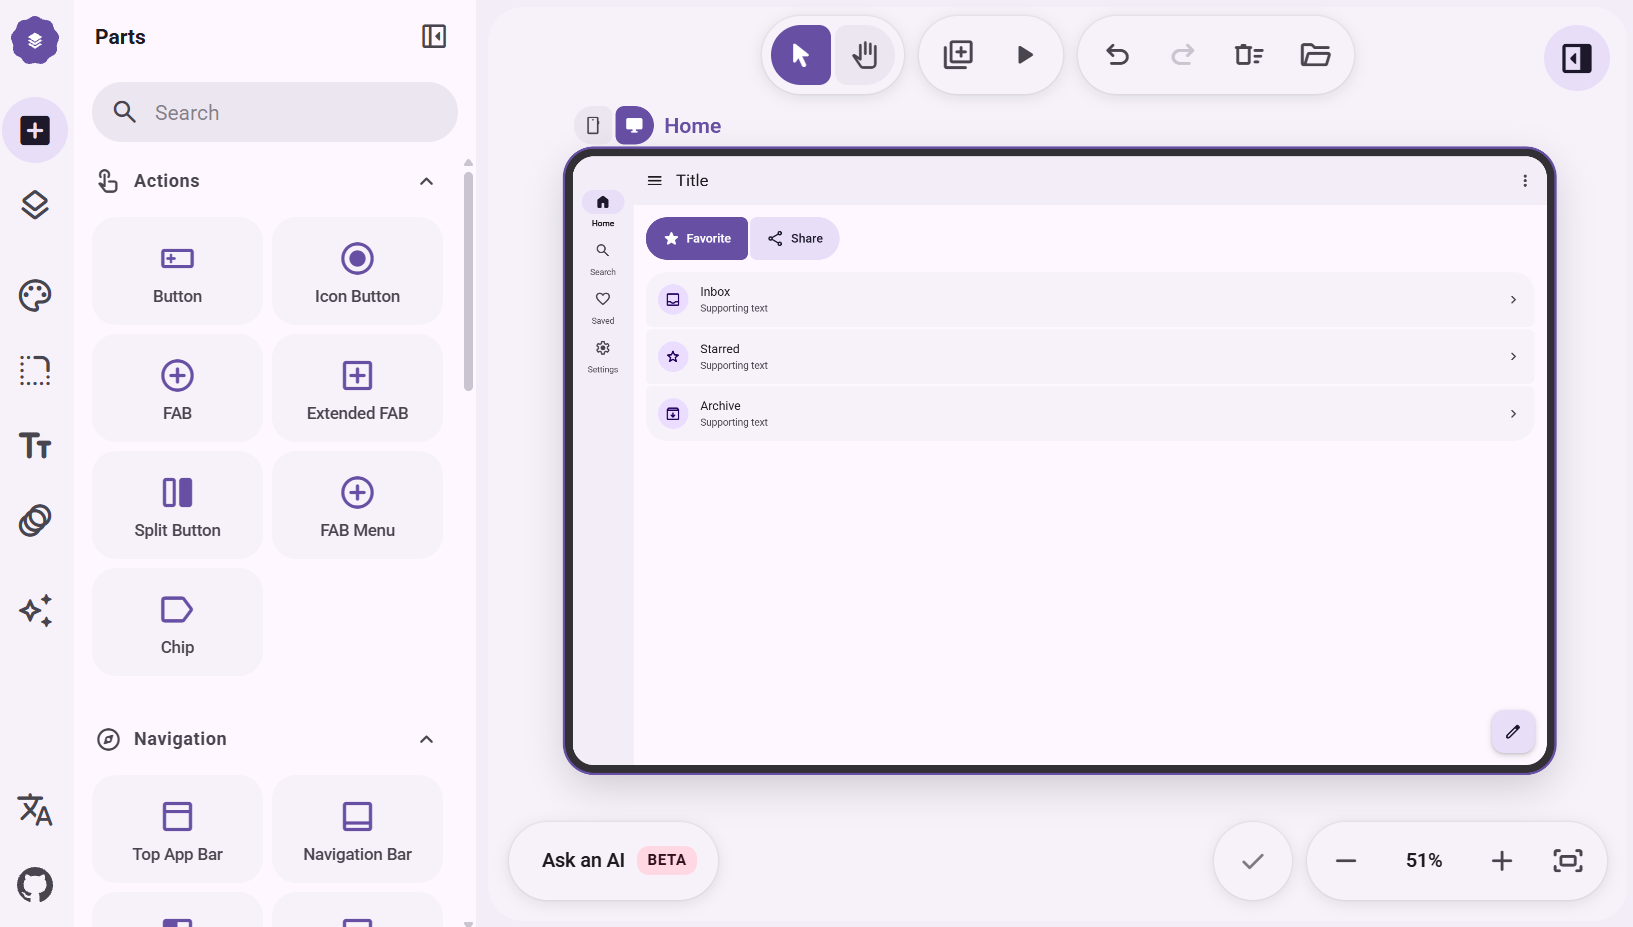The image size is (1633, 927).
Task: Open the language translate icon
Action: [x=35, y=810]
